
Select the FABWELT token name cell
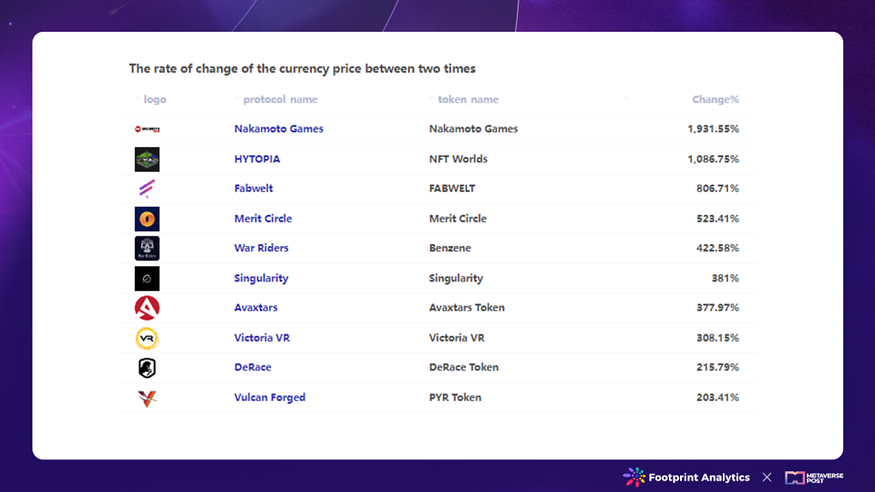(452, 189)
